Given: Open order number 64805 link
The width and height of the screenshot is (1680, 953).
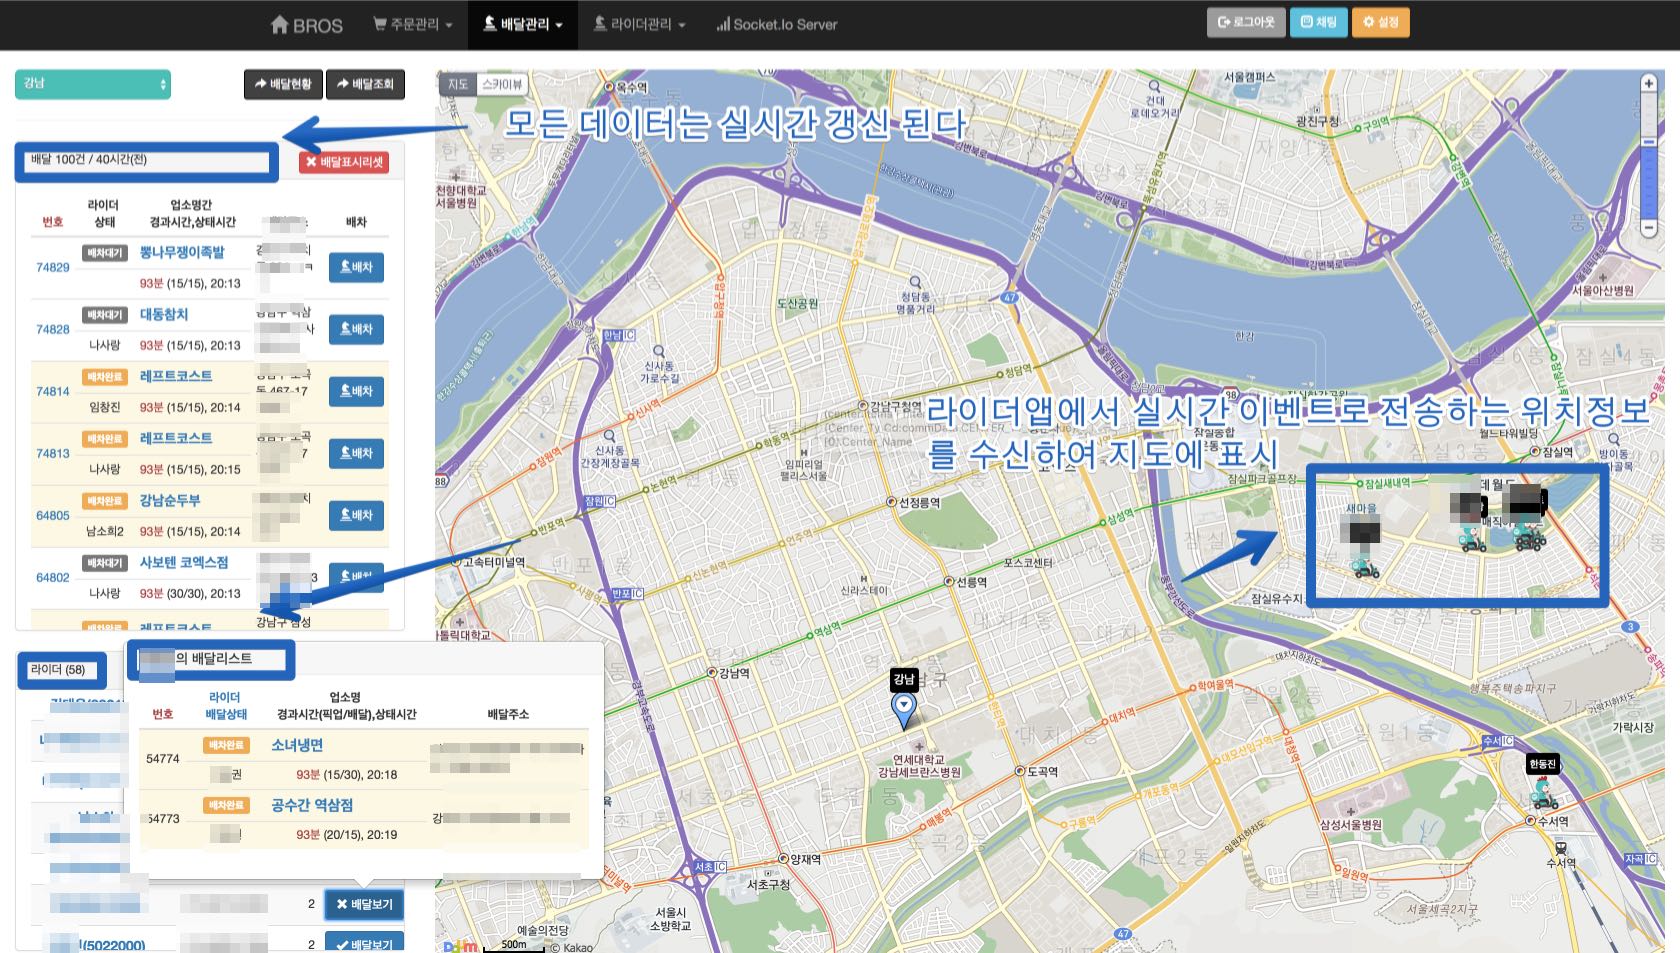Looking at the screenshot, I should click(53, 515).
